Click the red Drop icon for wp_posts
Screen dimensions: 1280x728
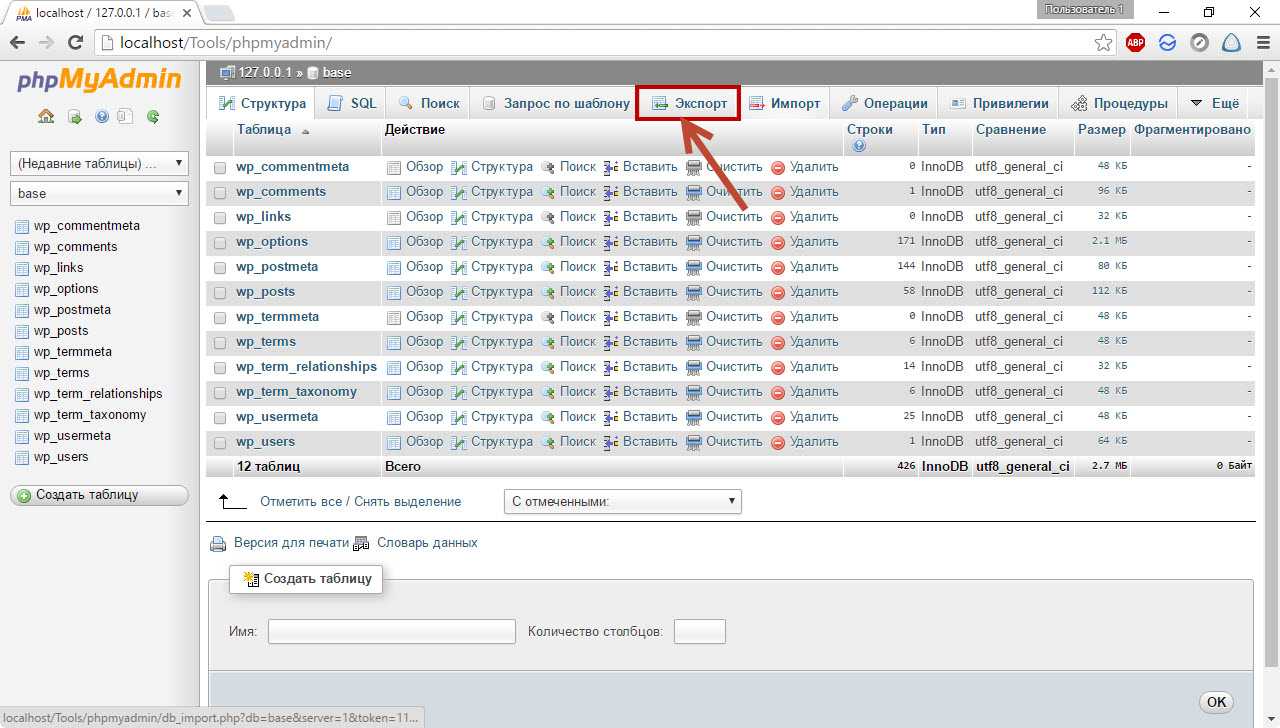[778, 293]
